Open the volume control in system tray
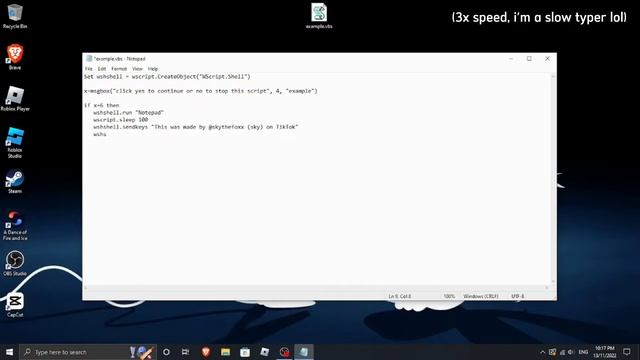640x360 pixels. click(x=571, y=352)
